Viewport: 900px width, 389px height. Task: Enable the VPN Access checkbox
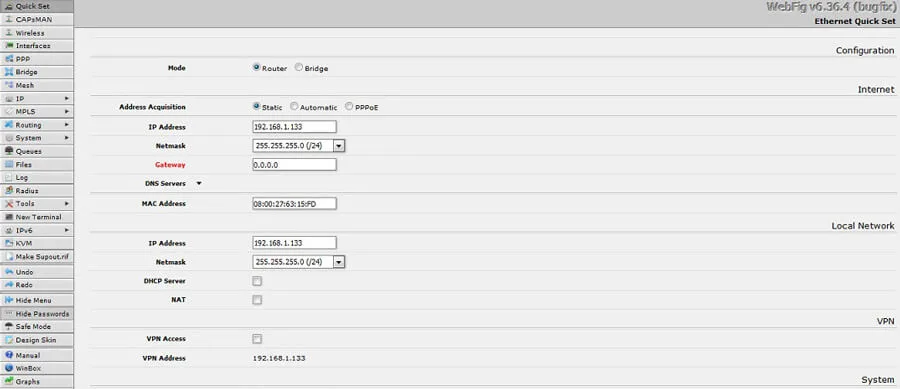(257, 339)
